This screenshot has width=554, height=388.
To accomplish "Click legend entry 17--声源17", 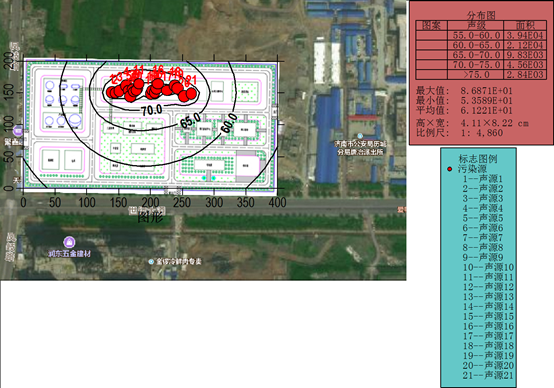I will [x=488, y=336].
